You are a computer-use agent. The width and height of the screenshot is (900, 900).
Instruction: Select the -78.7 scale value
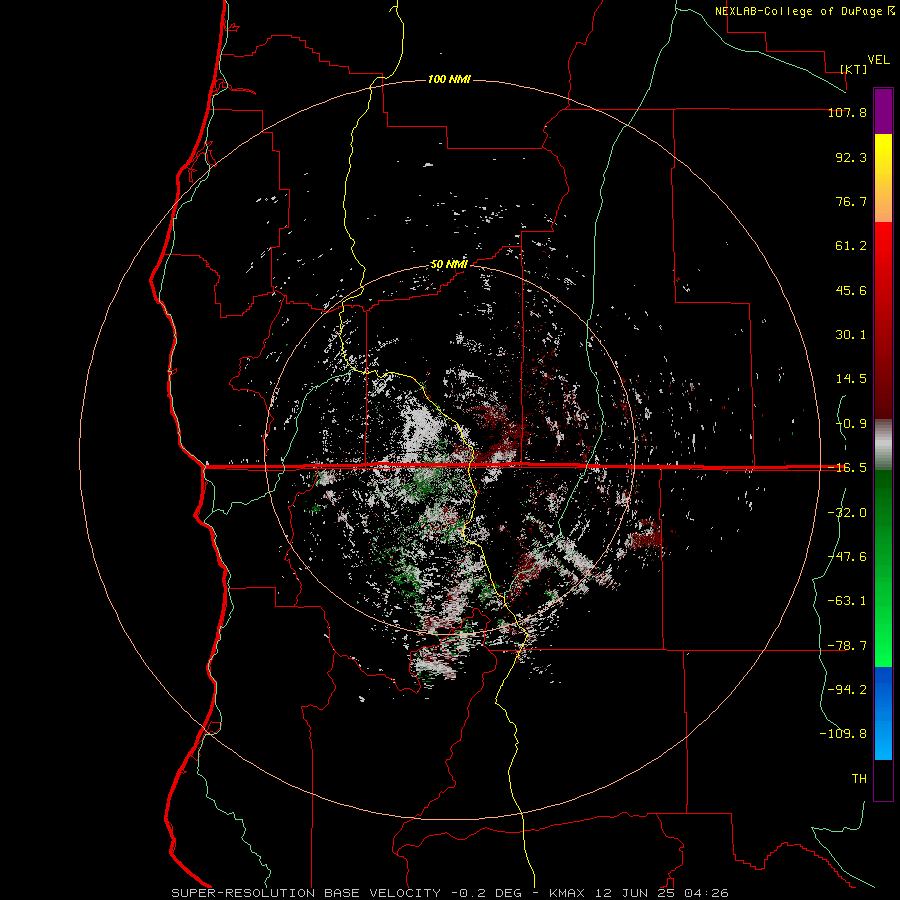pyautogui.click(x=847, y=646)
